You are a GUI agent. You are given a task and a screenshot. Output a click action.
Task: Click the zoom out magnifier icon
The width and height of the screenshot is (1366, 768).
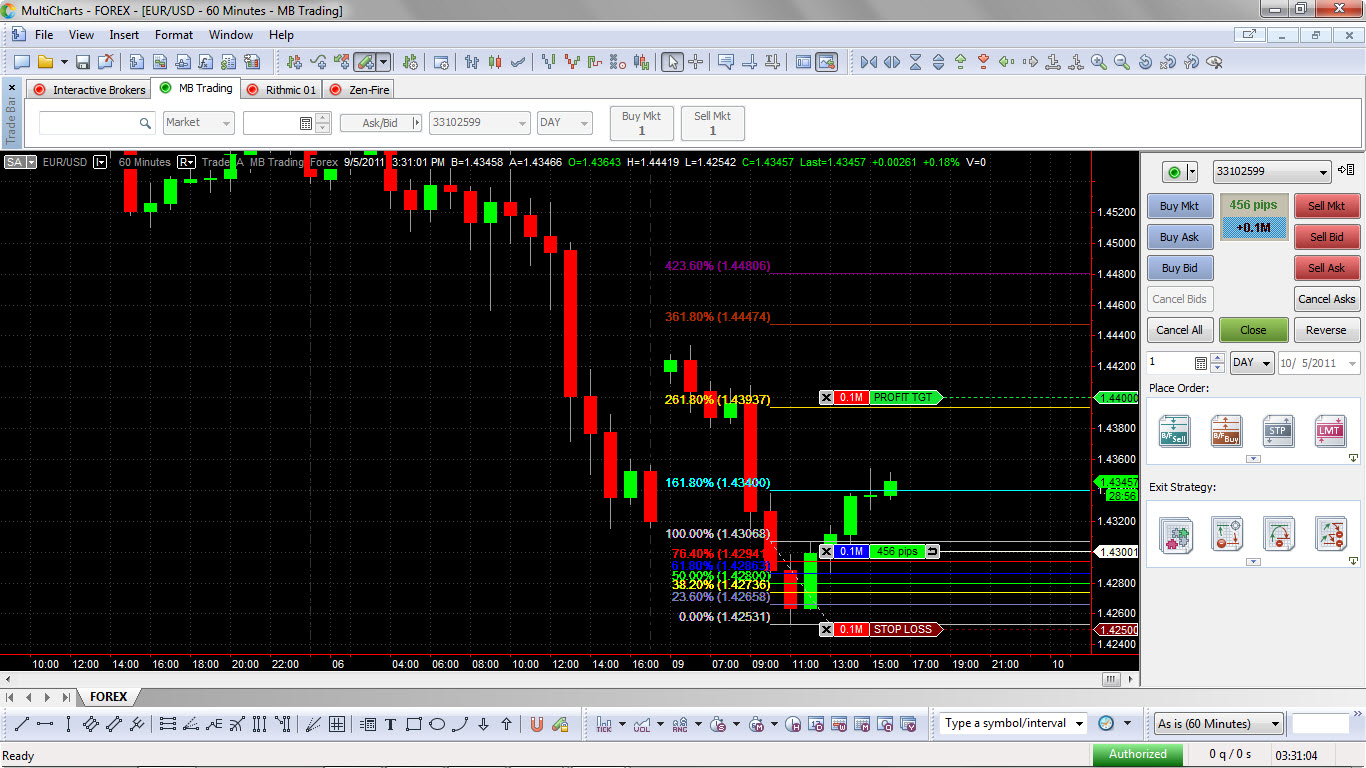1122,62
